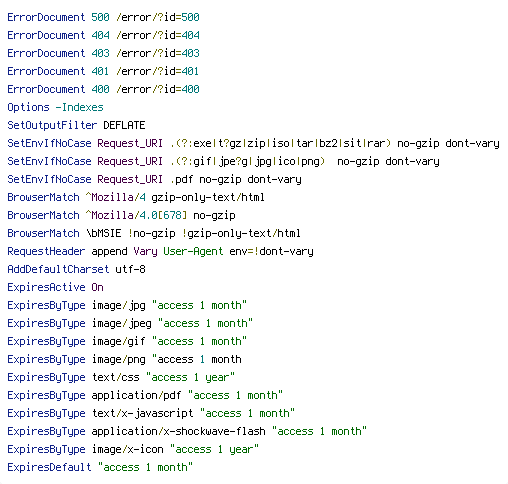508x484 pixels.
Task: Click the \bMSIE browser match pattern
Action: (x=104, y=233)
